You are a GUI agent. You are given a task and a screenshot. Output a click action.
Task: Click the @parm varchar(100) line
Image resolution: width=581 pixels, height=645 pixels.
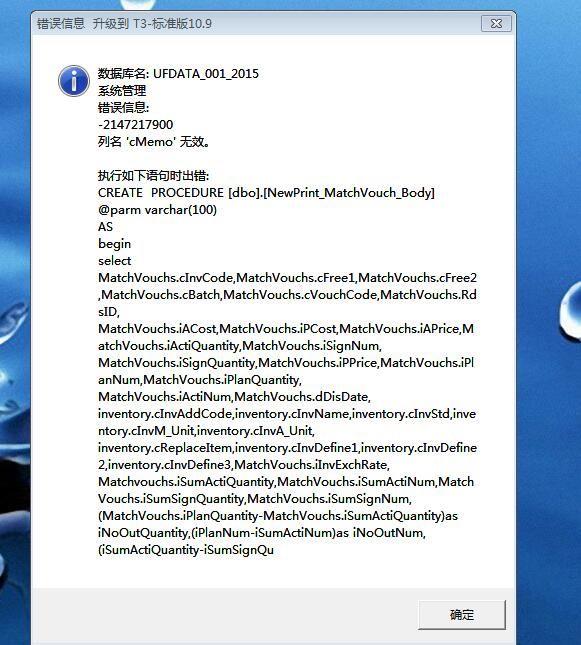click(157, 210)
